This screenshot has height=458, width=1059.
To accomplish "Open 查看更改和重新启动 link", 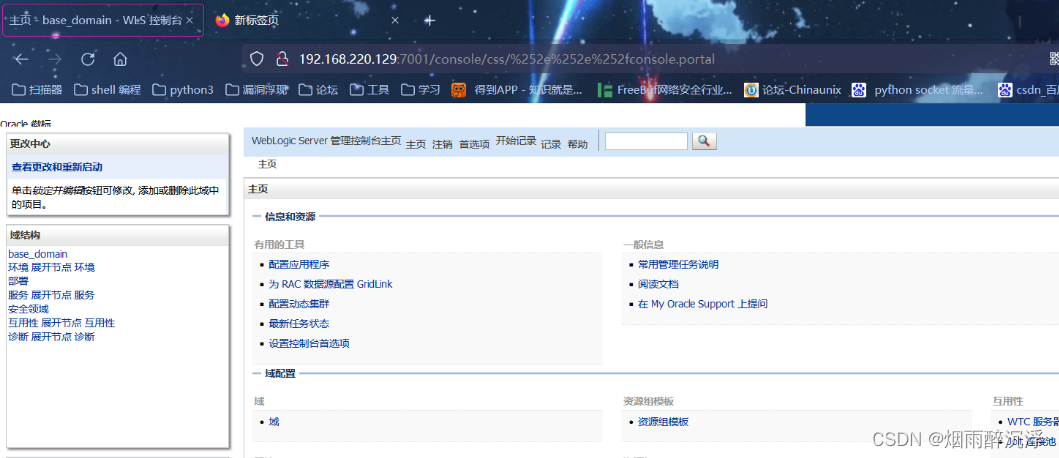I will (x=57, y=167).
